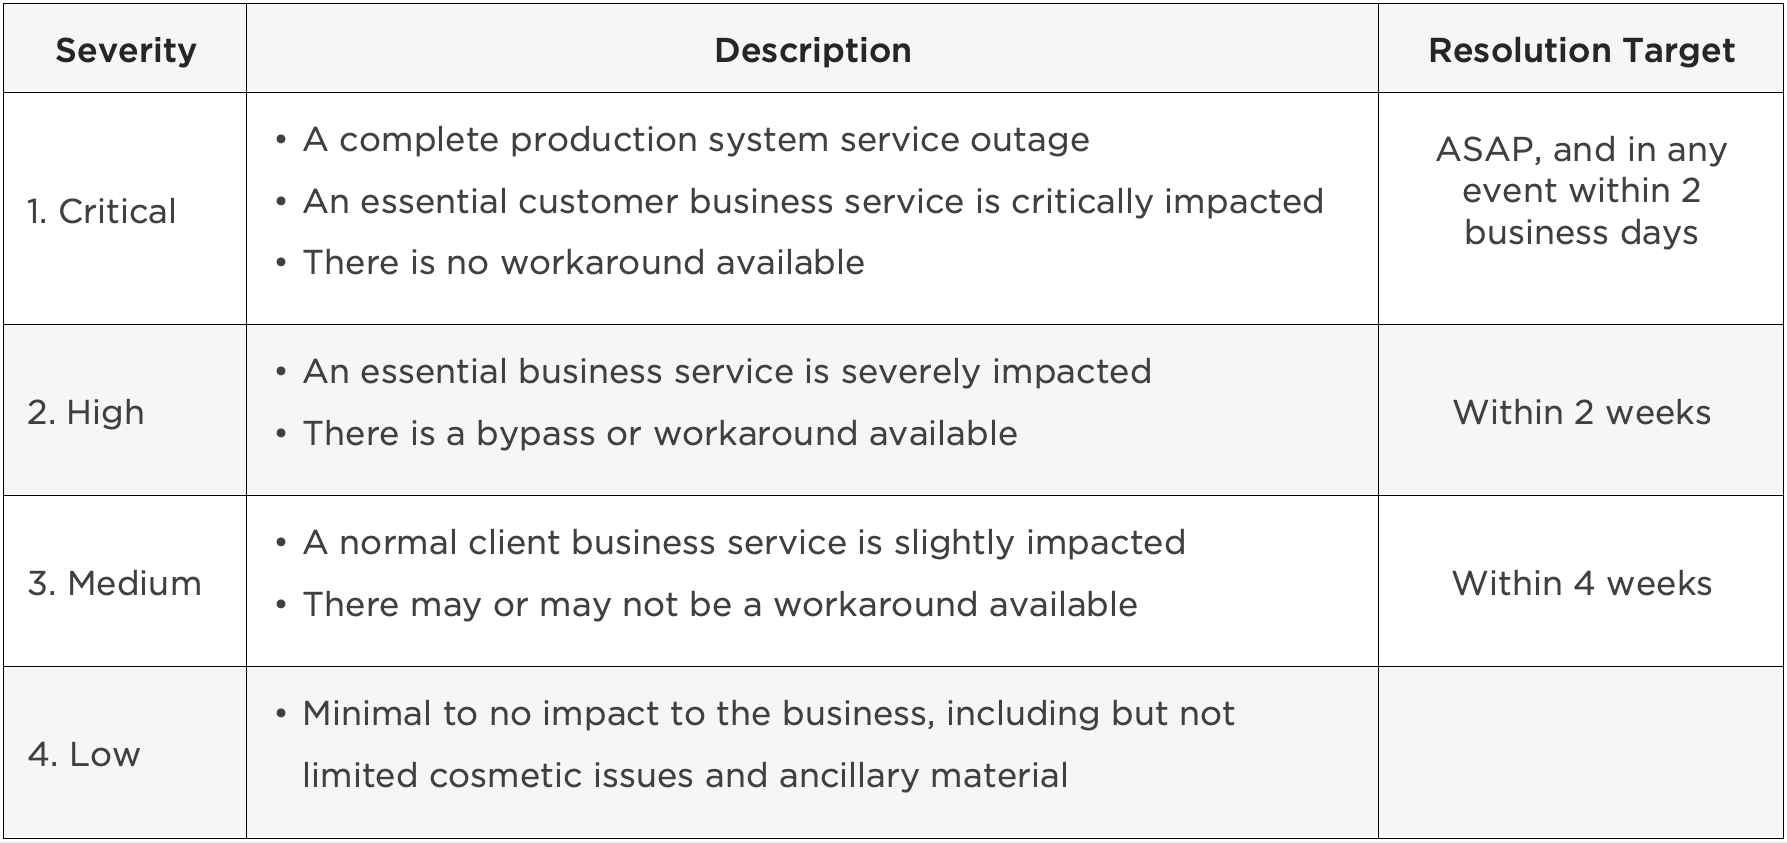Click the "Within 4 weeks" resolution target
1787x843 pixels.
point(1581,583)
